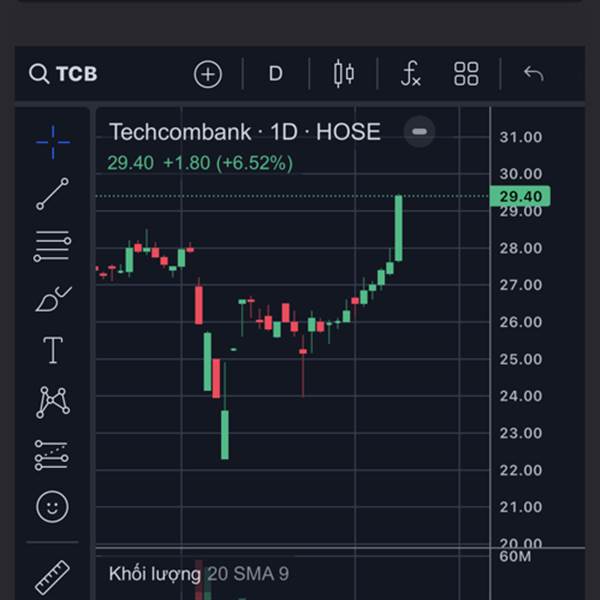Collapse the Techcombank legend with minus button
Screen dimensions: 600x600
coord(419,132)
